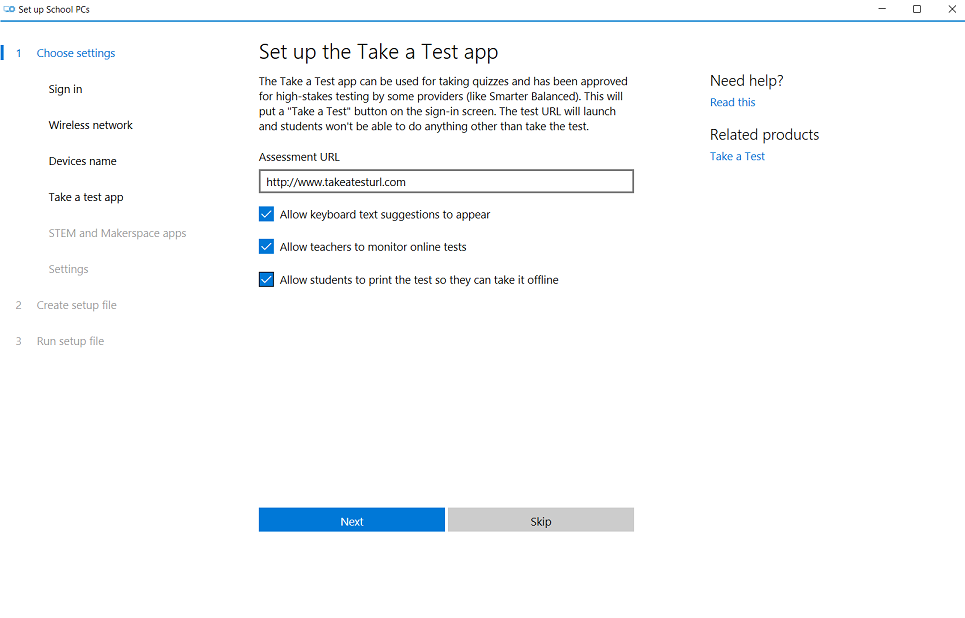The width and height of the screenshot is (965, 618).
Task: Select Take a test app sidebar item
Action: coord(86,197)
